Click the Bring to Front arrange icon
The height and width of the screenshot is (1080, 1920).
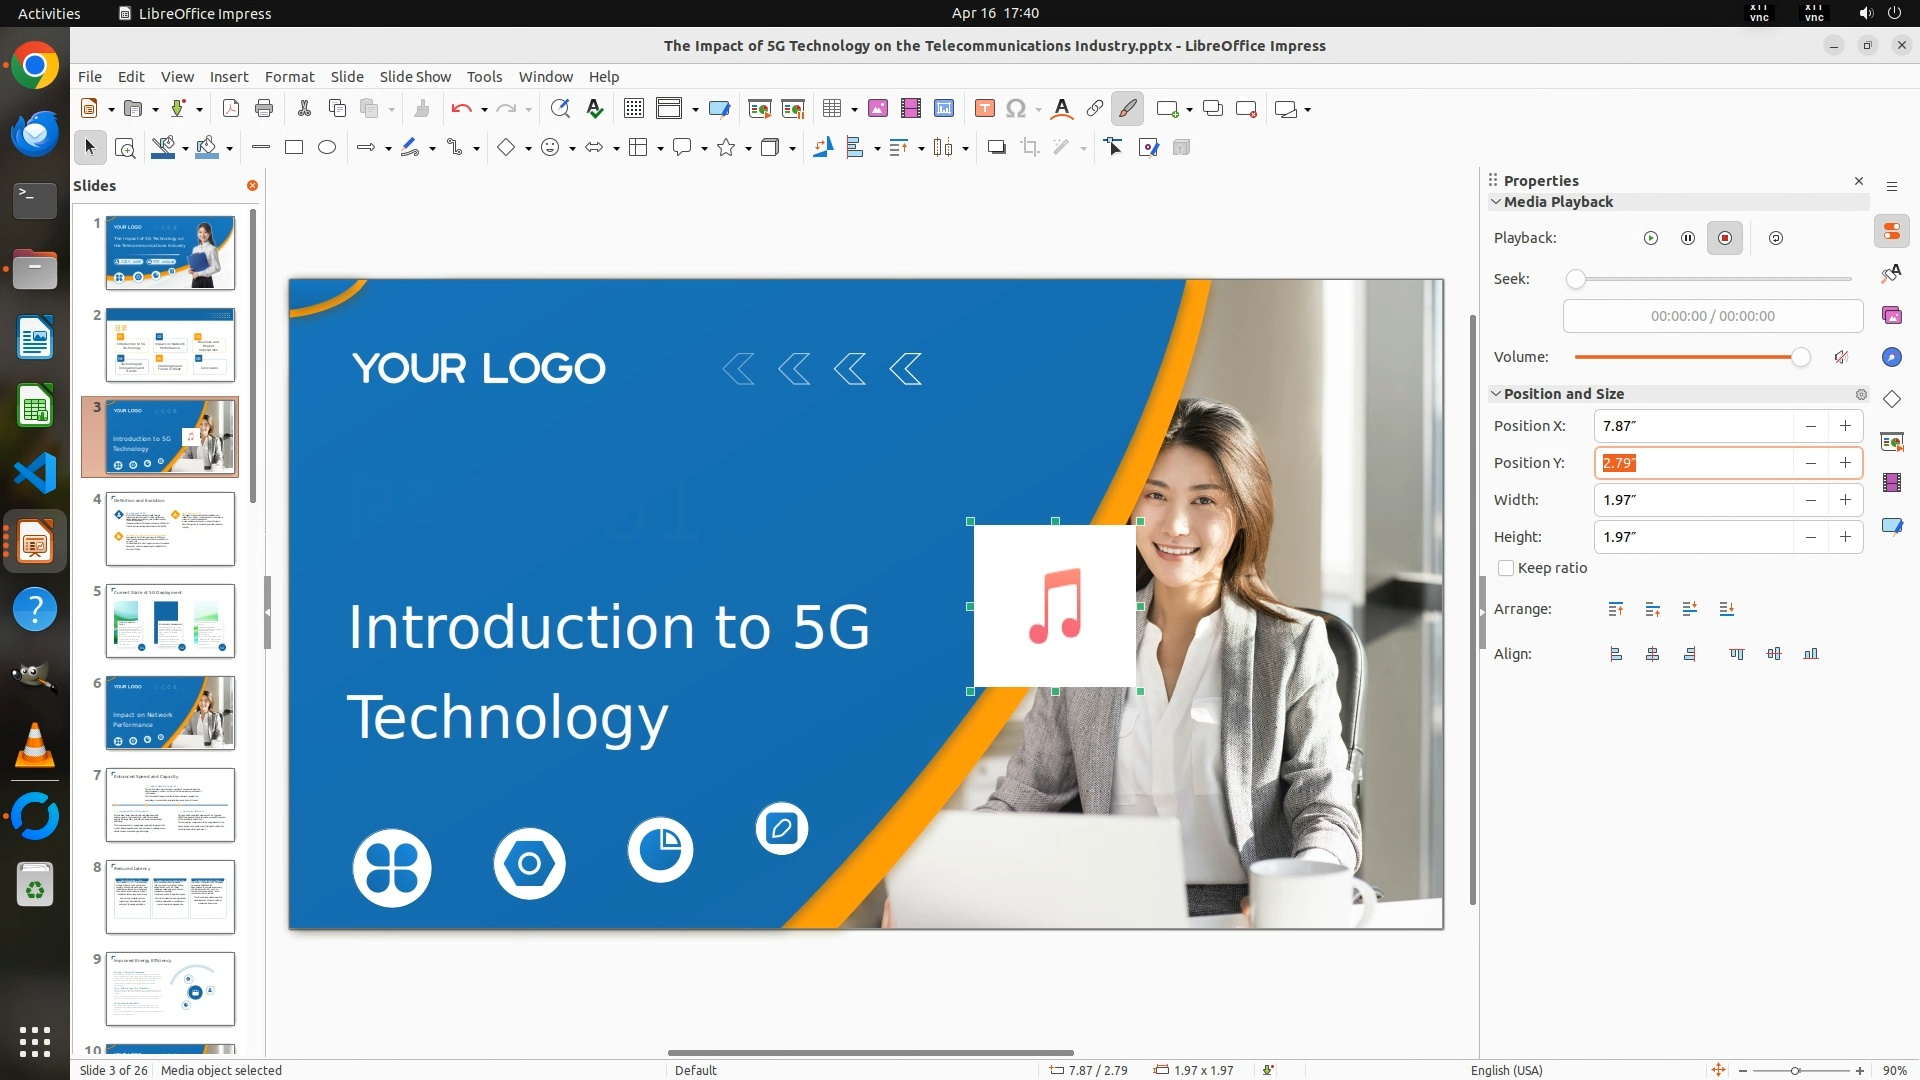1616,609
